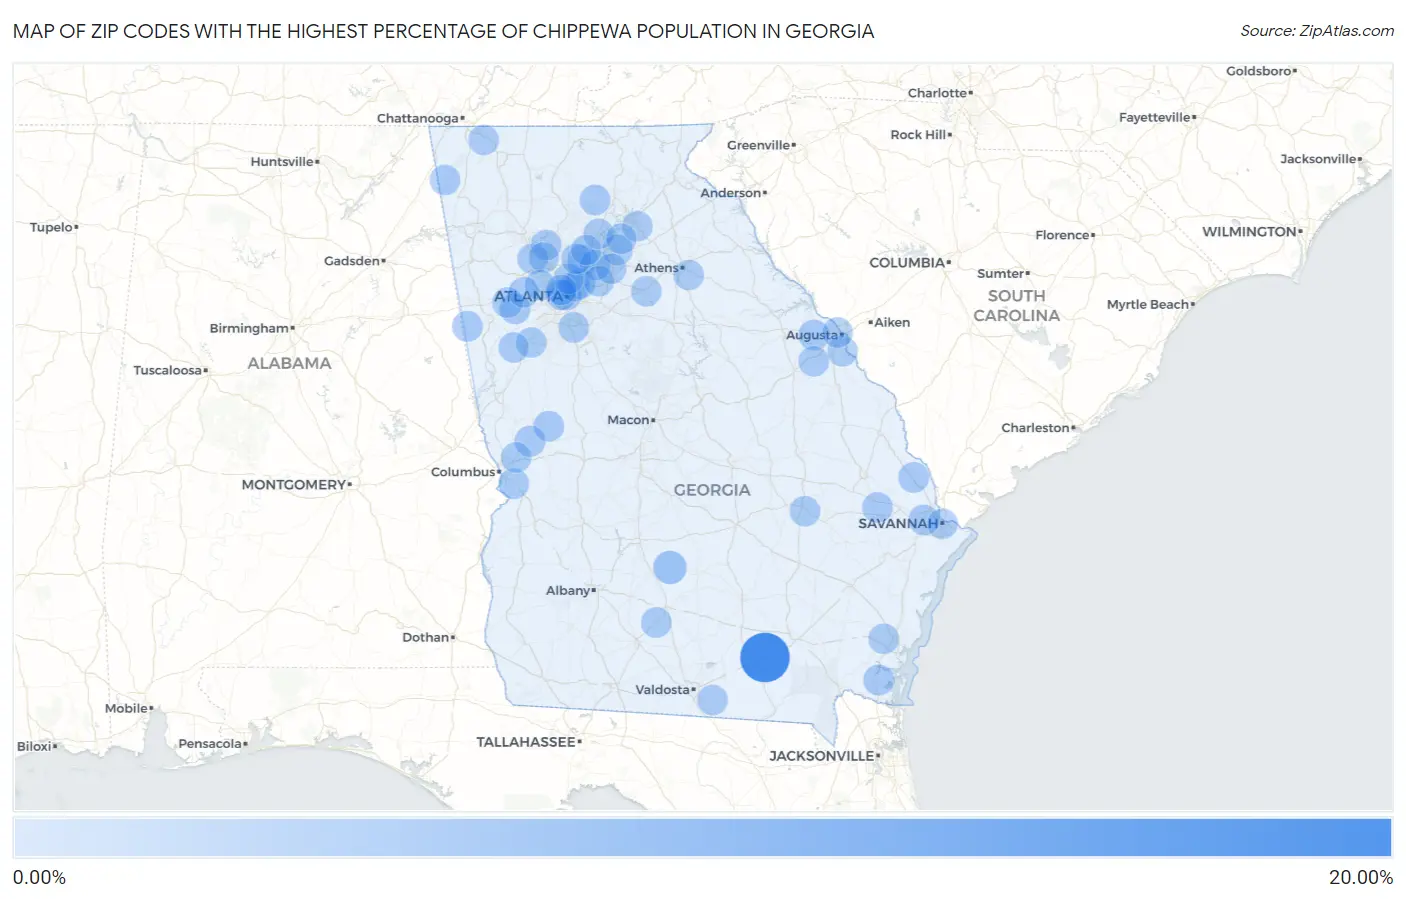This screenshot has width=1406, height=899.
Task: Click the SAVANNAH city label
Action: [x=898, y=523]
